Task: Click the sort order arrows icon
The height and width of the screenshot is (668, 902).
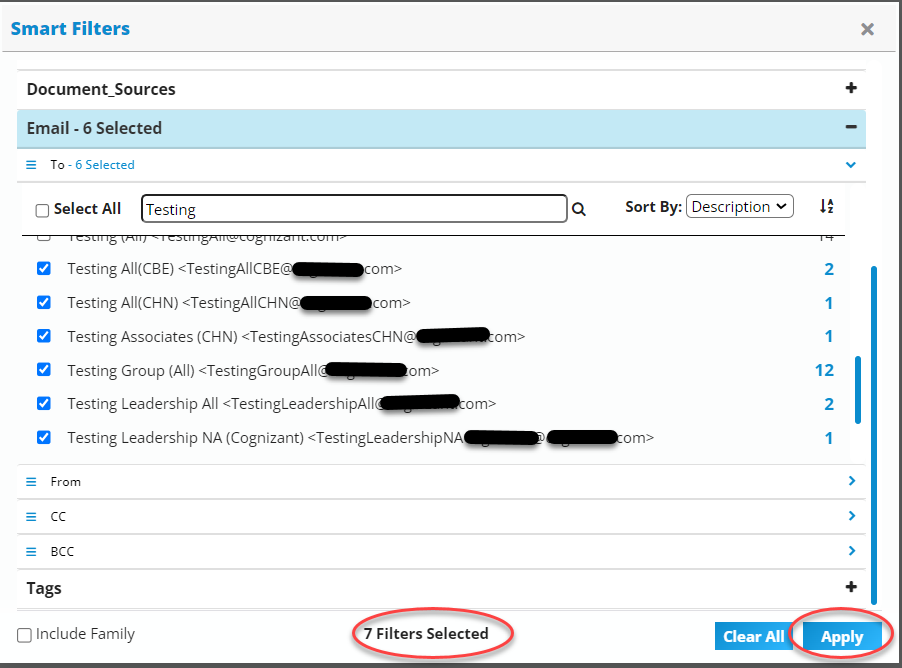Action: 826,206
